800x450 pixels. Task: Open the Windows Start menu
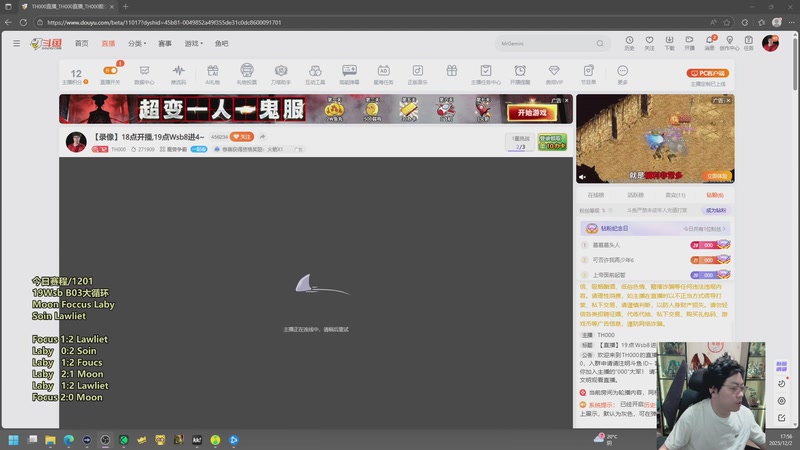tap(14, 439)
